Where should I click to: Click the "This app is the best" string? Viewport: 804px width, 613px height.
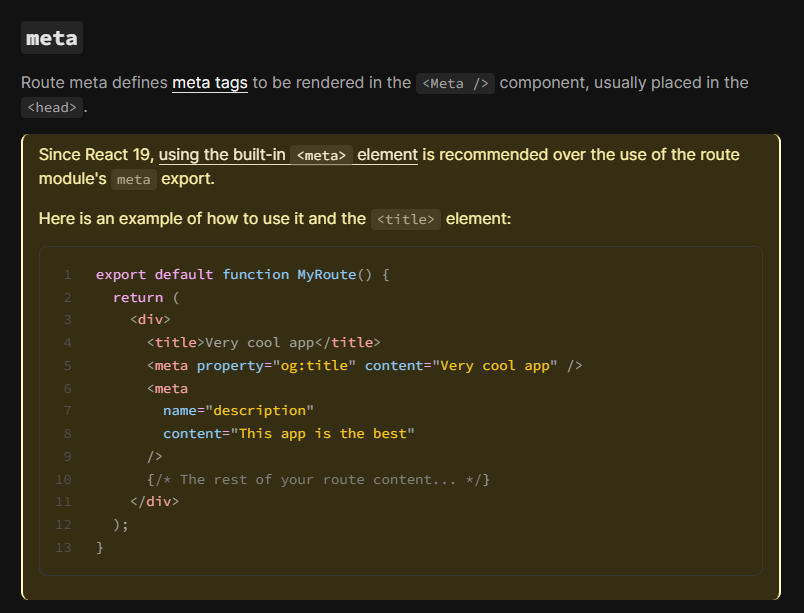tap(322, 434)
